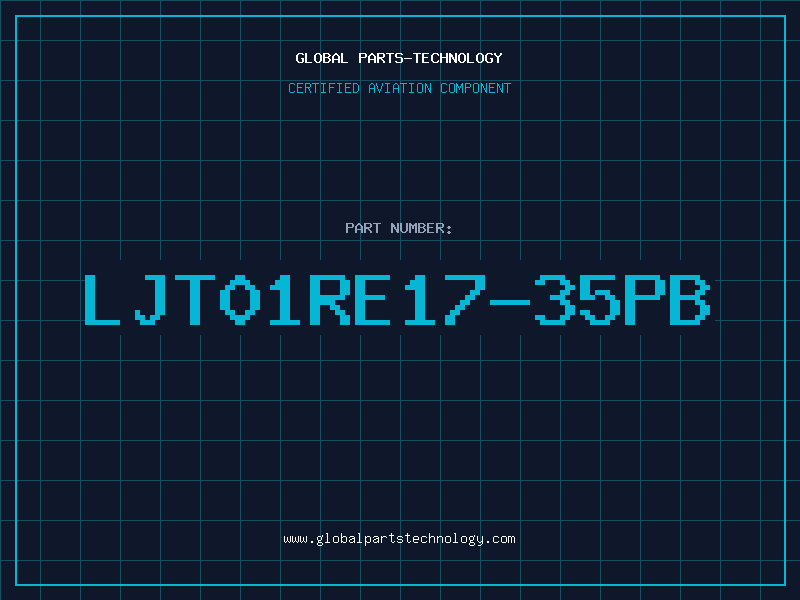Click the large letter L in part number
This screenshot has width=800, height=600.
tap(103, 299)
